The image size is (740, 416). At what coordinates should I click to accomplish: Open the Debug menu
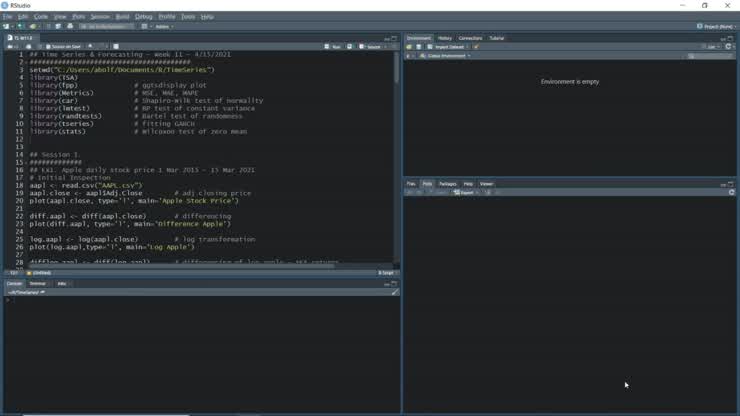coord(143,17)
